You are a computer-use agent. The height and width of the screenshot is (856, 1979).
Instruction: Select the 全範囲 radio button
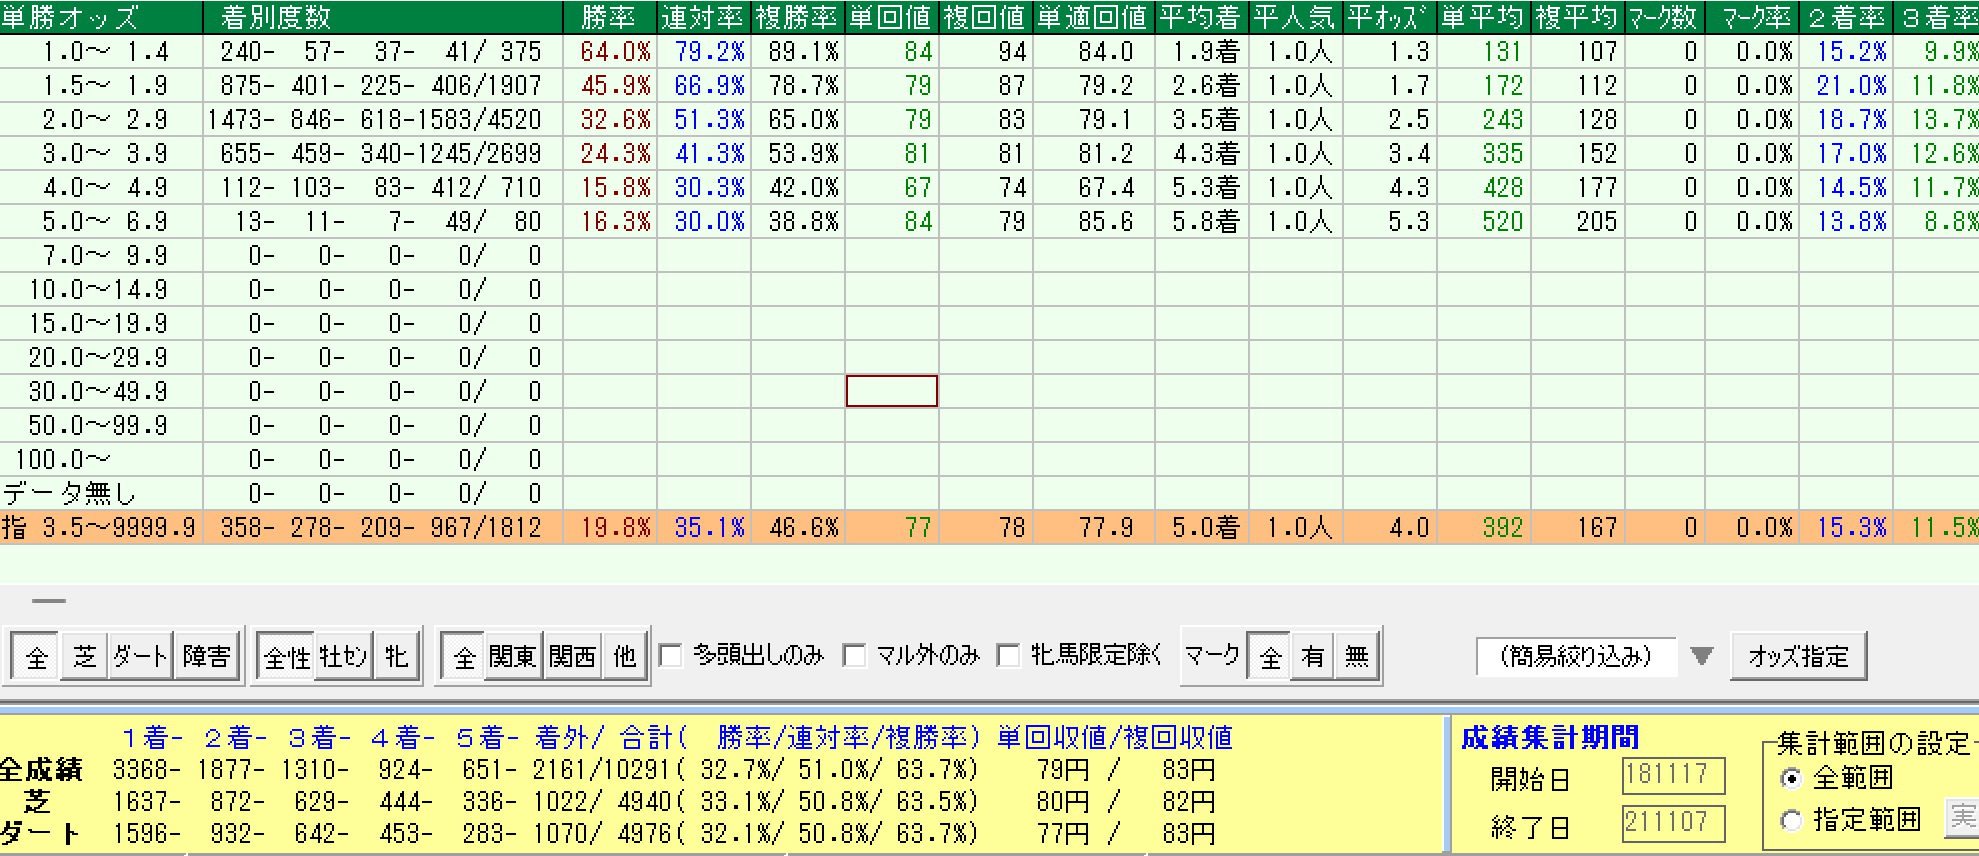[1791, 778]
